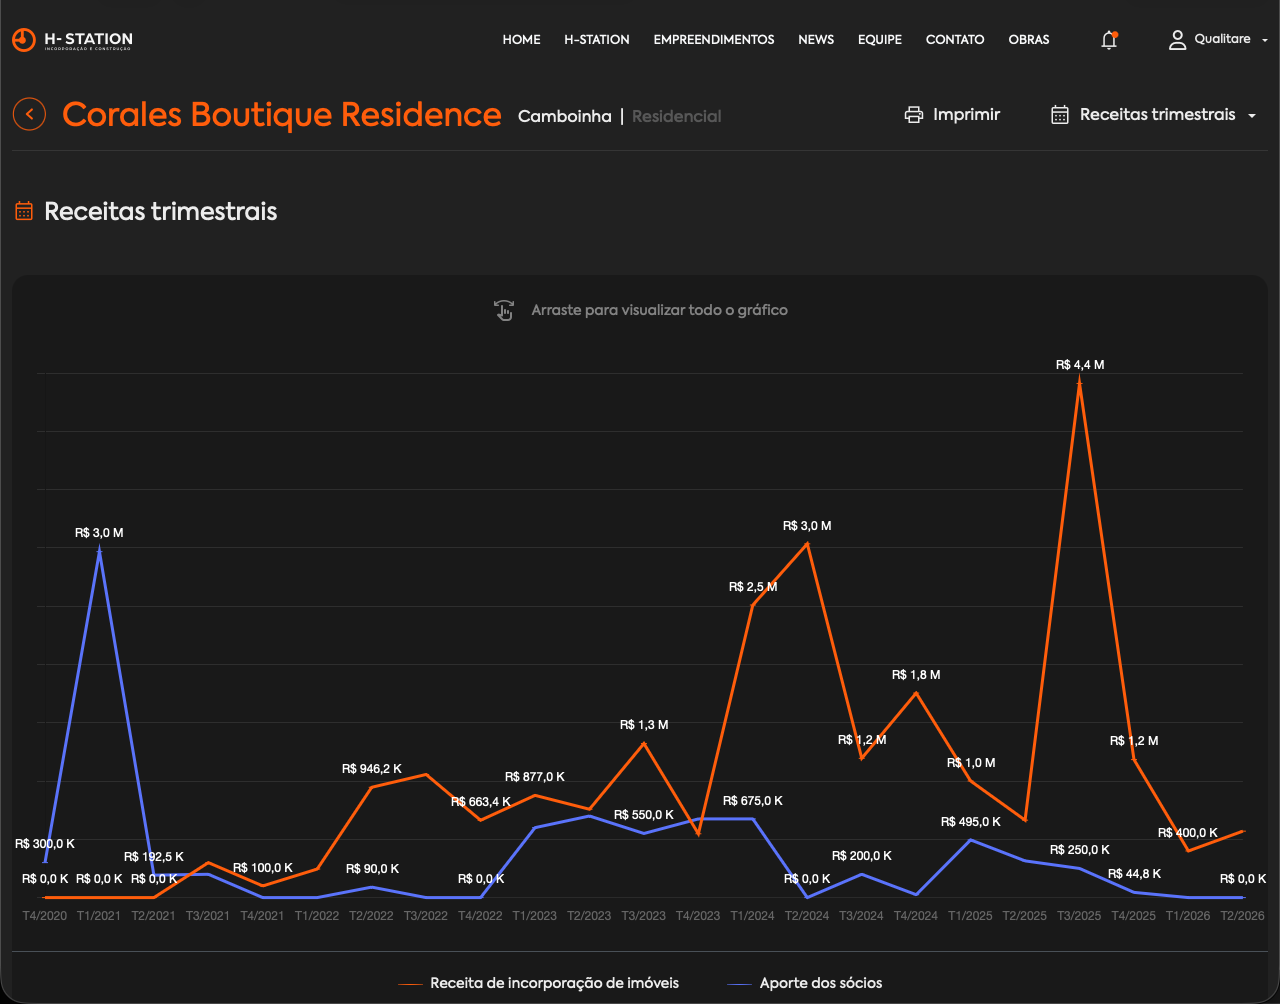
Task: Click the R$ 400,0 K data label
Action: 1188,833
